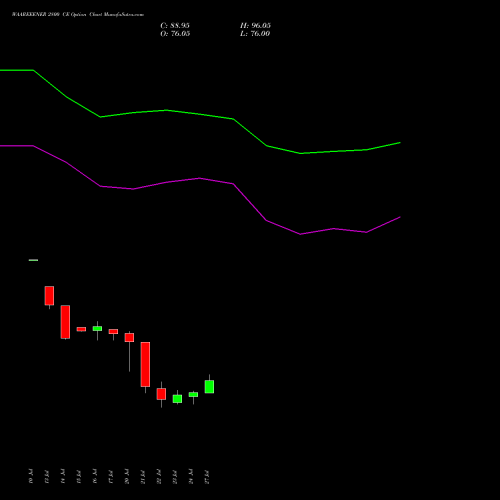Screen dimensions: 500x500
Task: Click the close value C: 88.95
Action: tap(175, 26)
